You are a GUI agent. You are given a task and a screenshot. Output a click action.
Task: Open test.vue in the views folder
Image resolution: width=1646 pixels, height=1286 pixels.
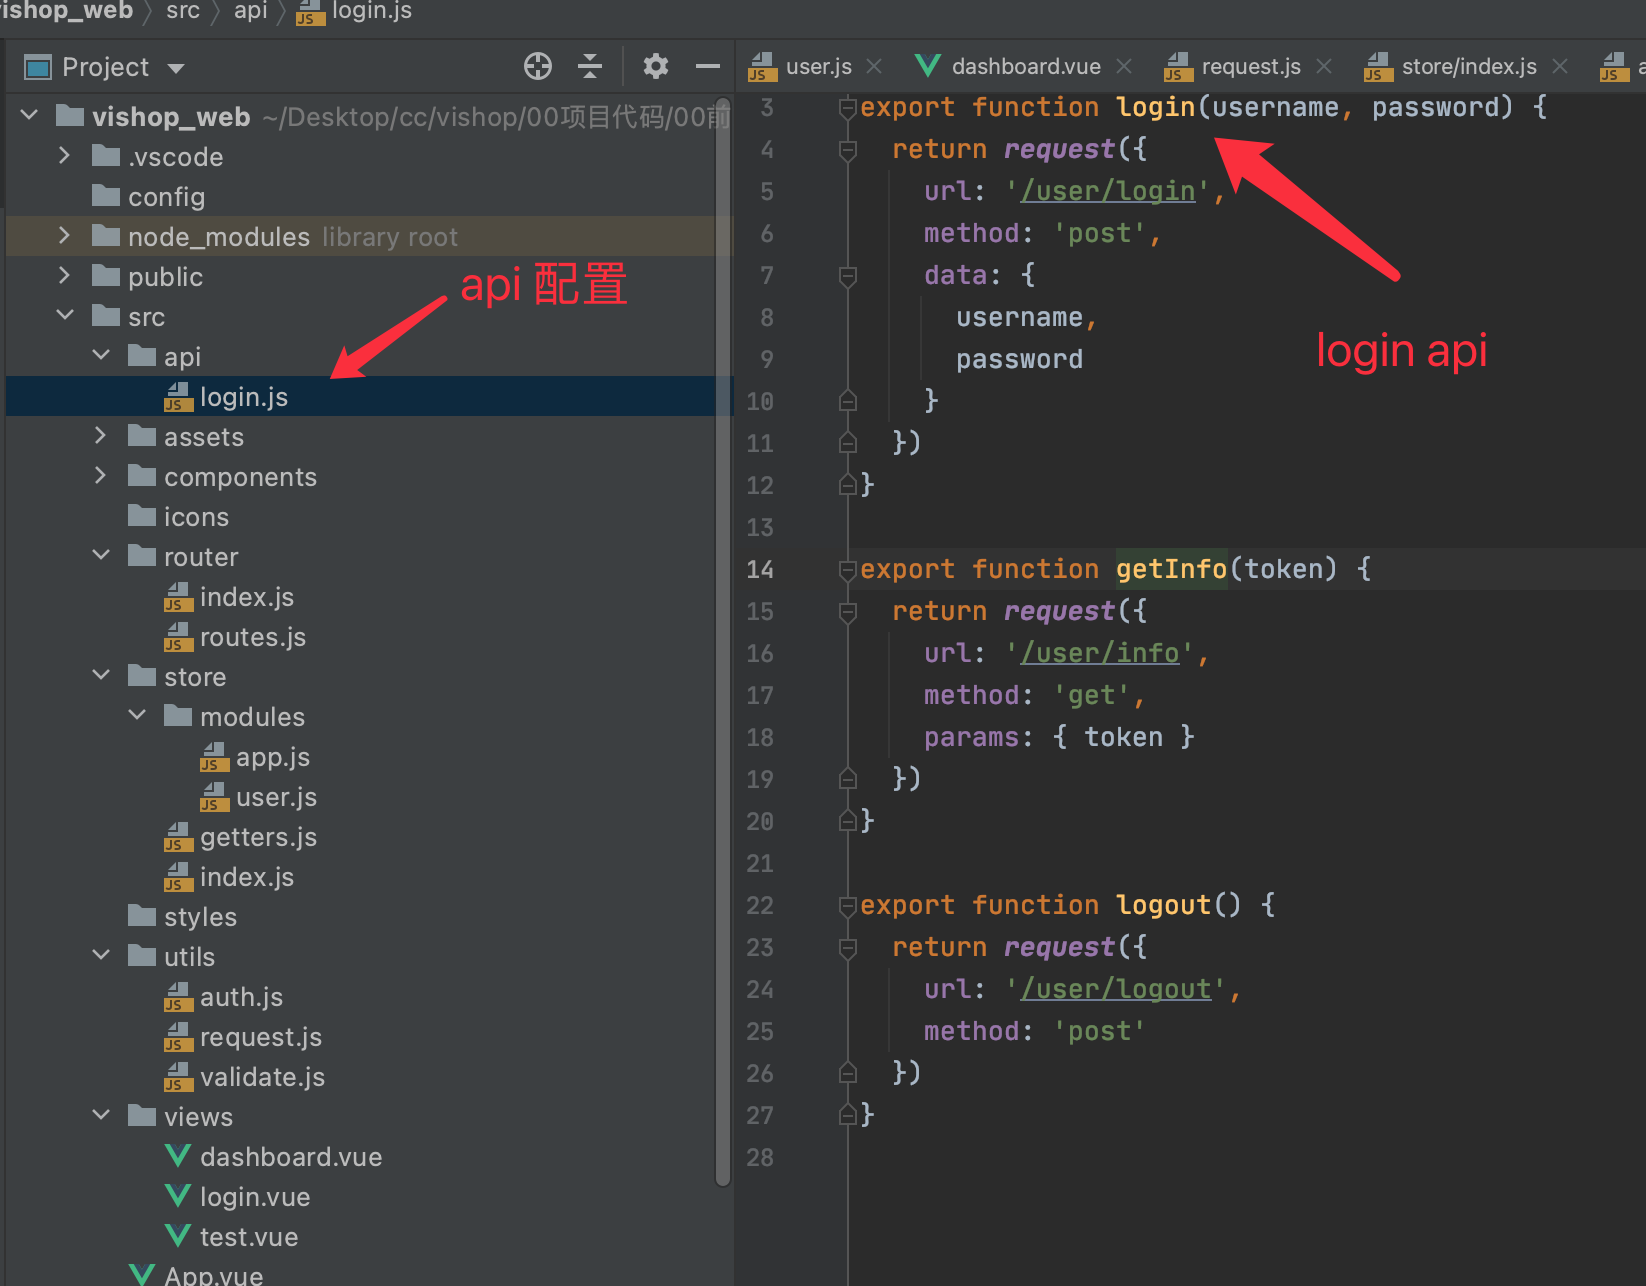pyautogui.click(x=231, y=1237)
